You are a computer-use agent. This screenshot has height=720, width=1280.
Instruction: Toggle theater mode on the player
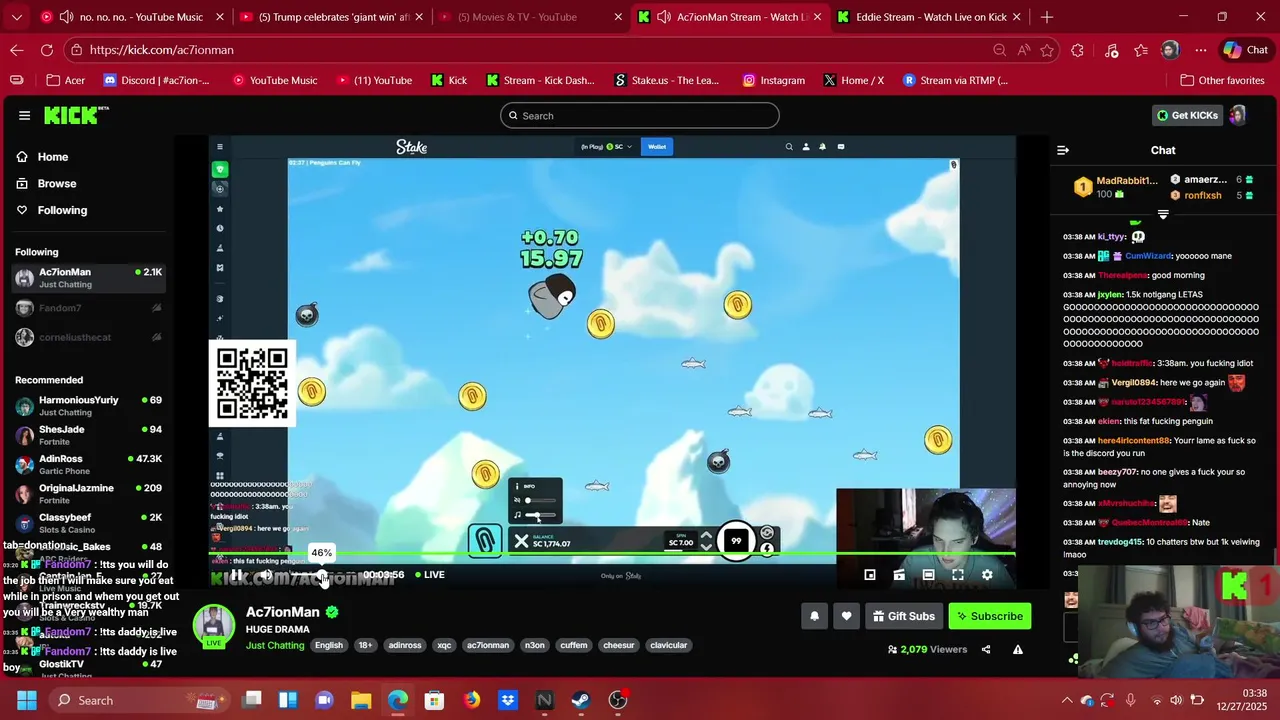(x=928, y=575)
